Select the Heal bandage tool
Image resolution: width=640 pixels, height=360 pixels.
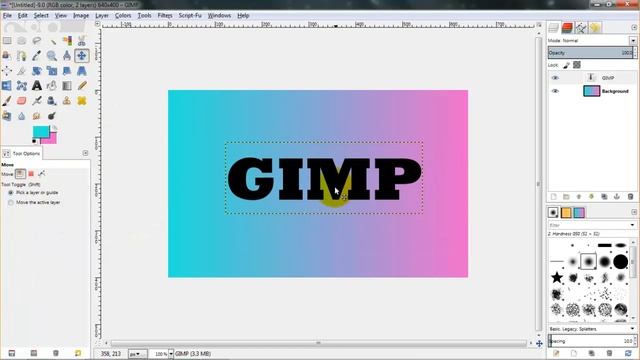82,101
